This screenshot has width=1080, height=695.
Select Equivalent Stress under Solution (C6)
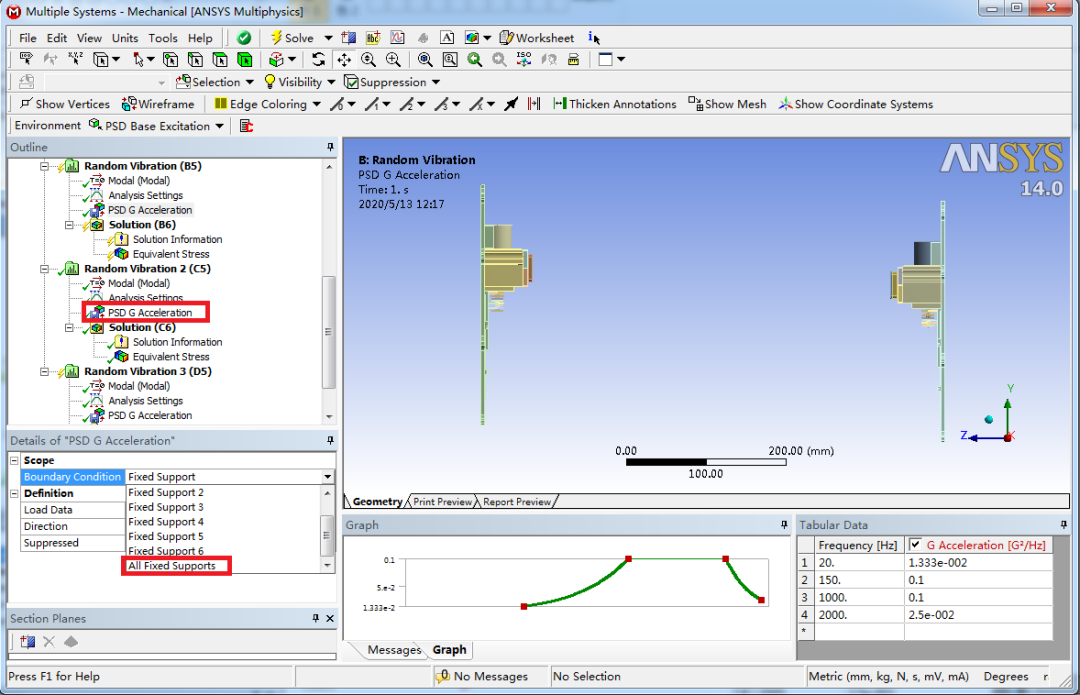point(171,357)
